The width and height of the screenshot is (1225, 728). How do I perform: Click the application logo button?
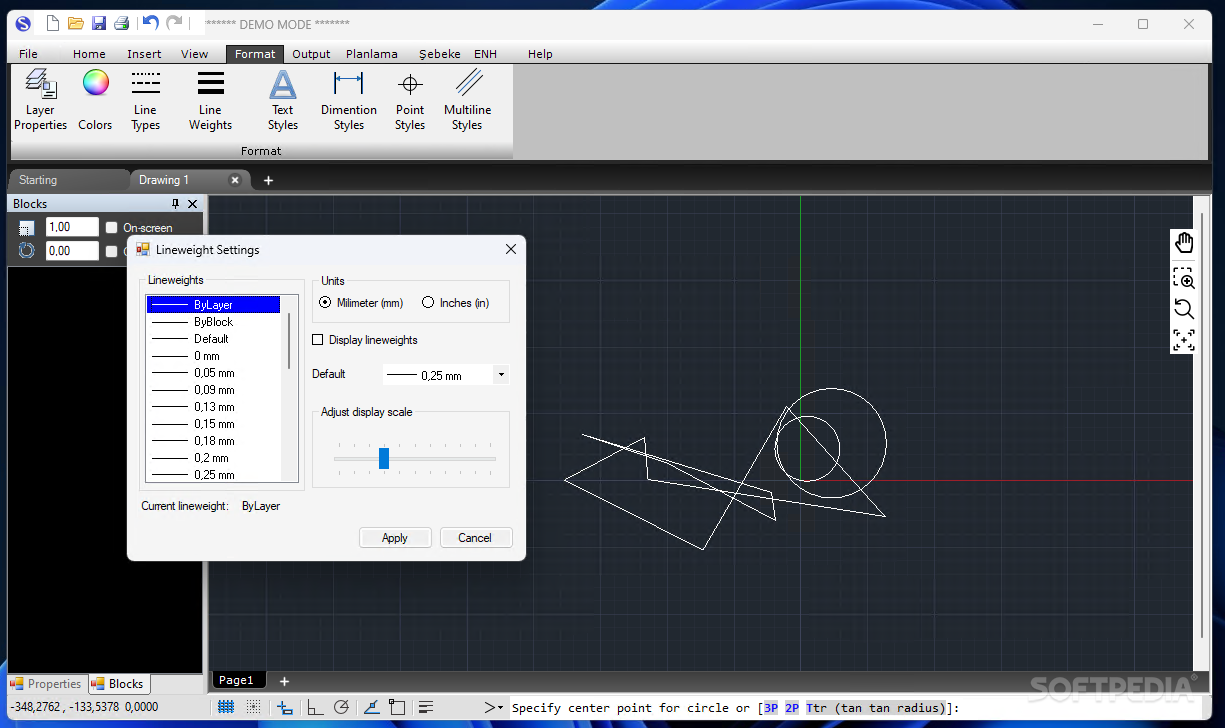pyautogui.click(x=23, y=23)
